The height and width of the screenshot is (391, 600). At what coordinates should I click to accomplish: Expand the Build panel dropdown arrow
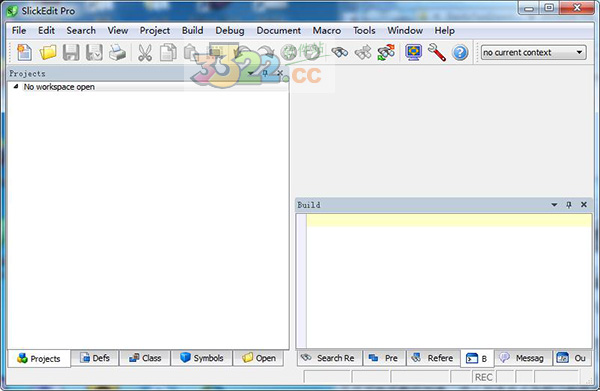[x=554, y=205]
